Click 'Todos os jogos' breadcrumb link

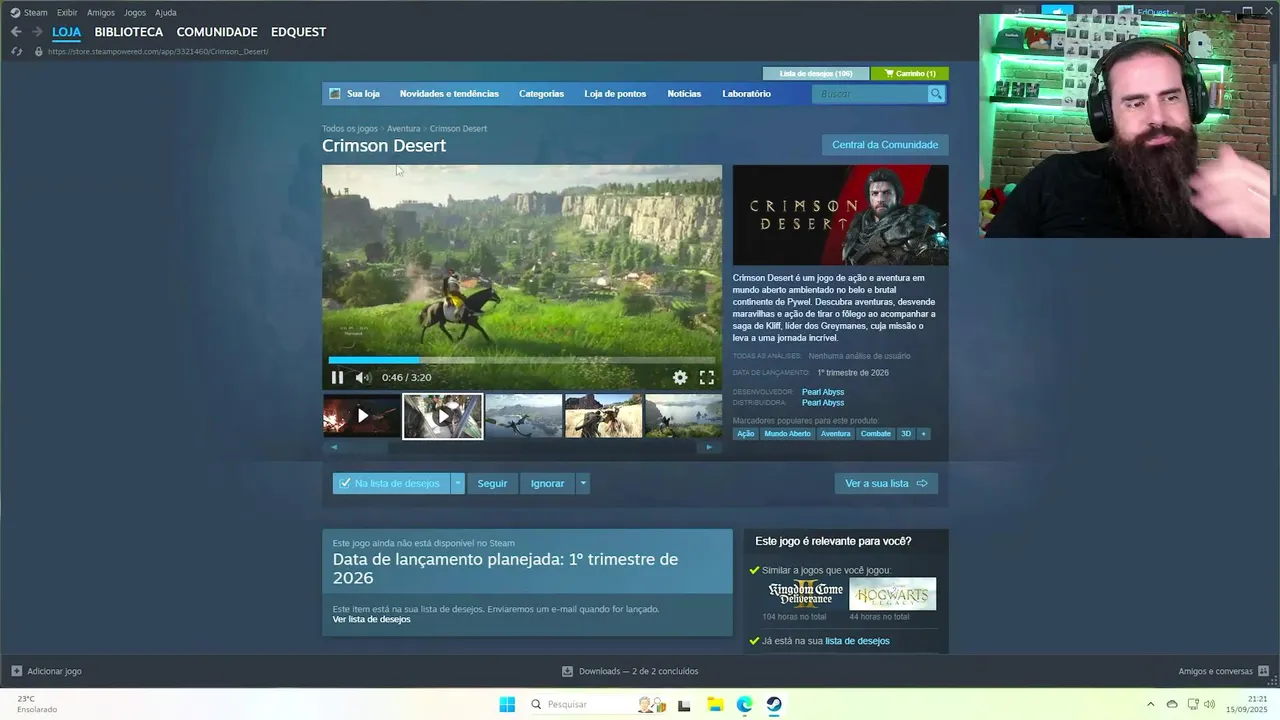(350, 129)
